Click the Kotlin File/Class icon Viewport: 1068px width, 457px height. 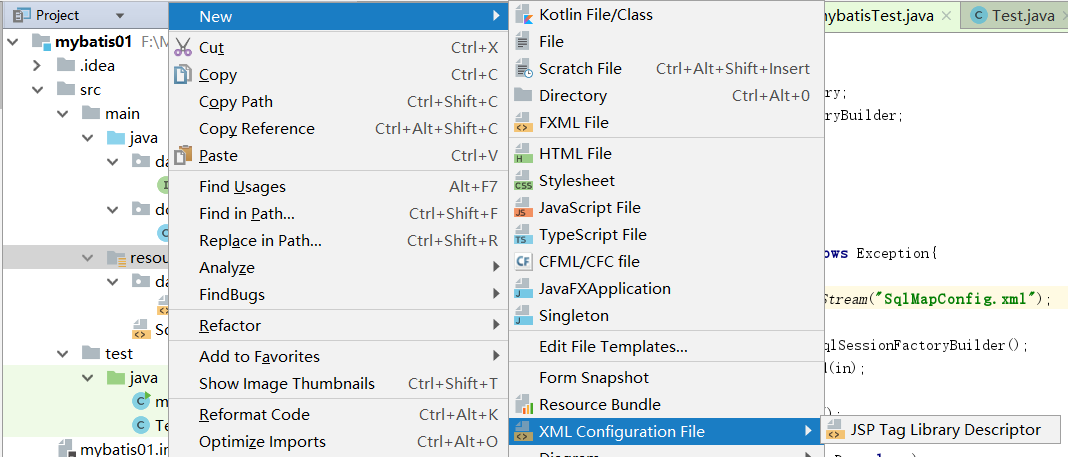523,15
